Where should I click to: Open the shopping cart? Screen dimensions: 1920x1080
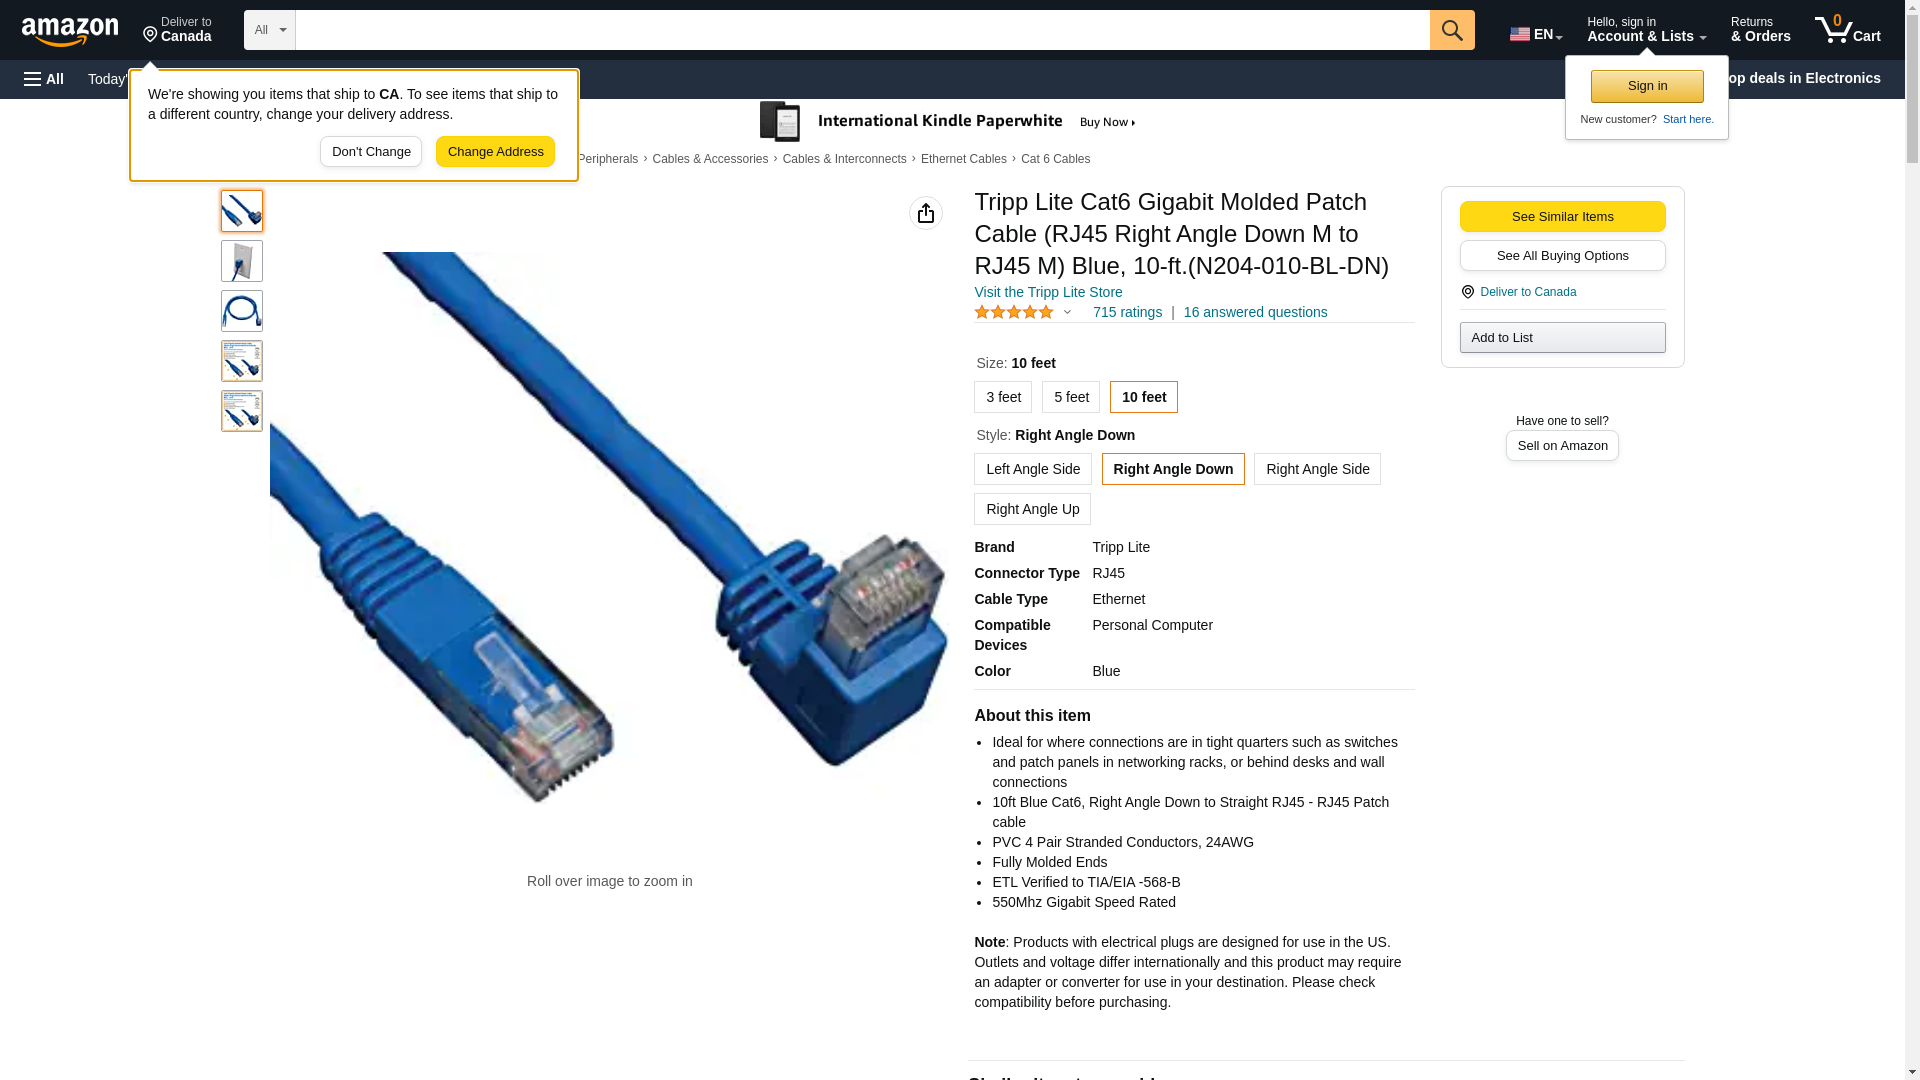(x=1848, y=30)
